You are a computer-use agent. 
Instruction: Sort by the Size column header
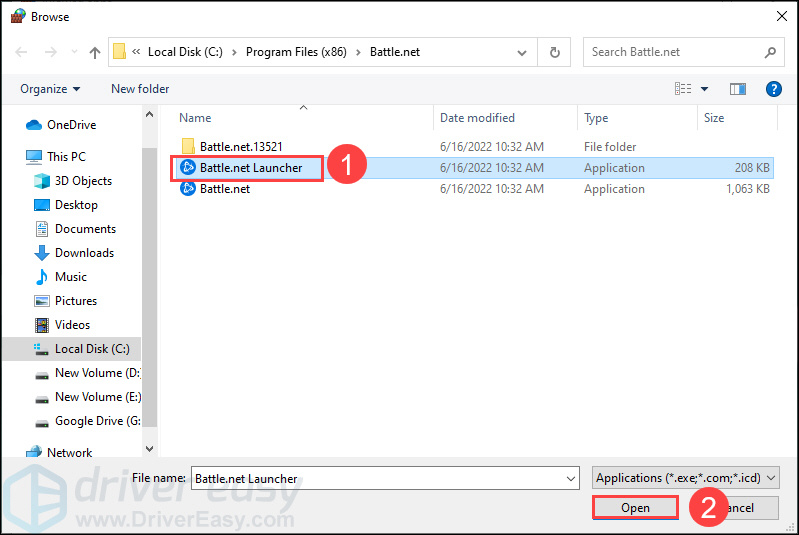[x=714, y=118]
